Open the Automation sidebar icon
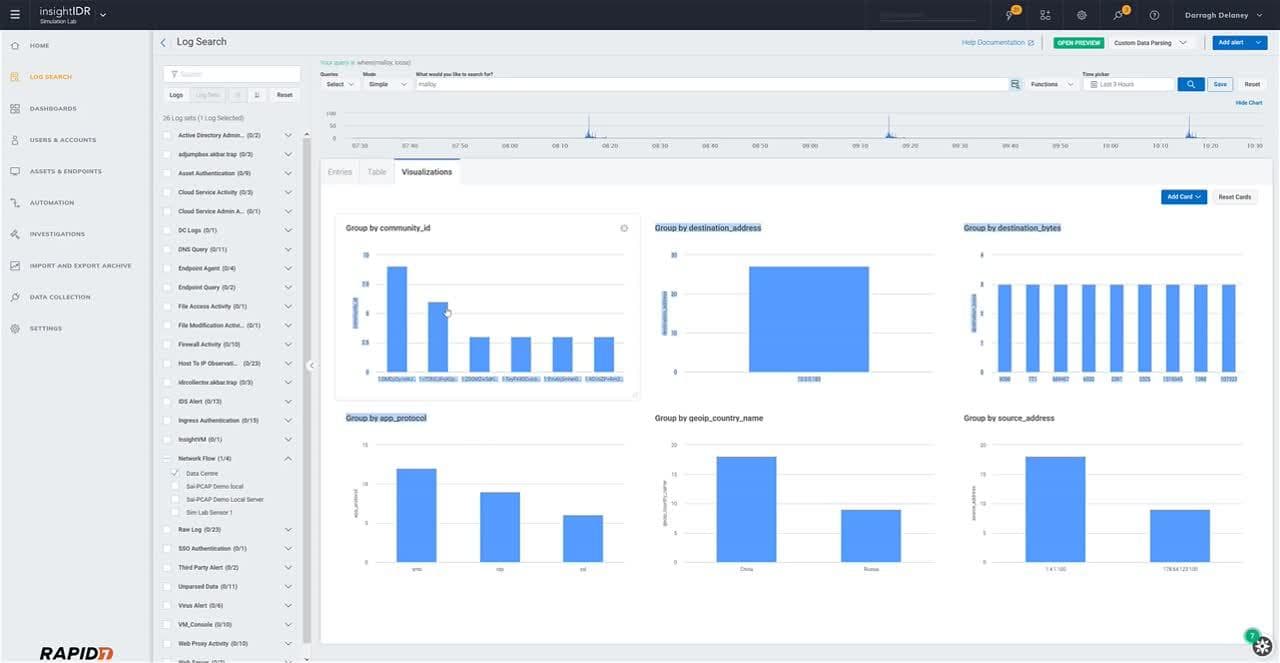The width and height of the screenshot is (1280, 663). (x=15, y=203)
